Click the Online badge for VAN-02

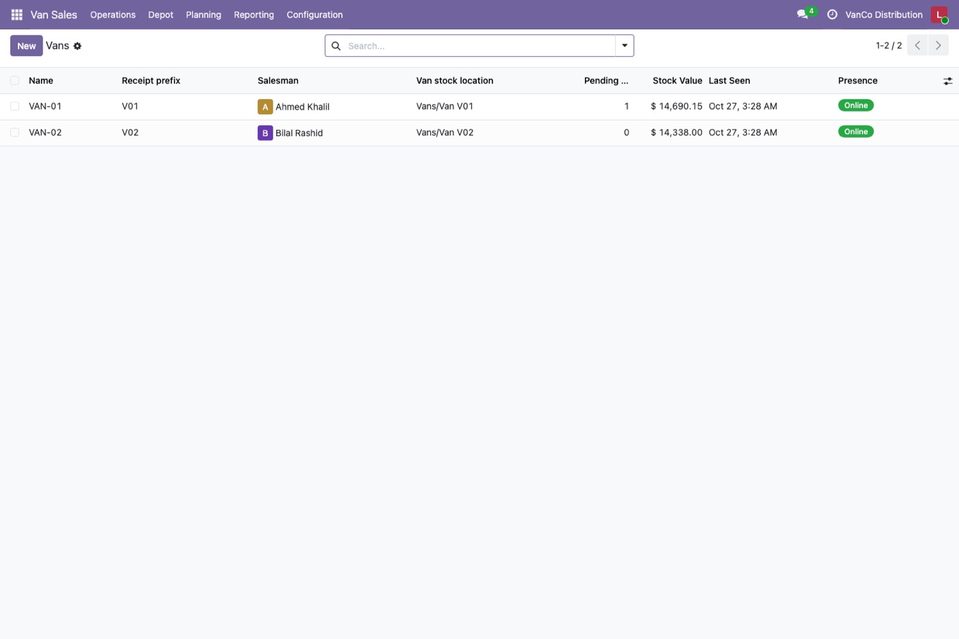click(x=856, y=131)
